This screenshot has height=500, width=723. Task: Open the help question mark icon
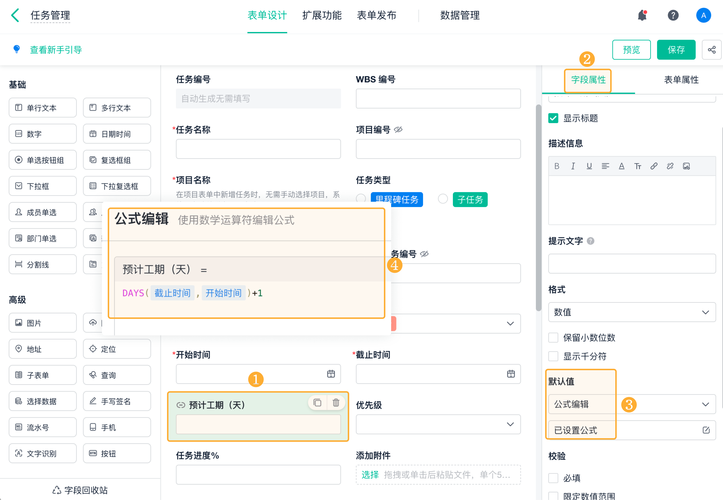click(x=673, y=15)
